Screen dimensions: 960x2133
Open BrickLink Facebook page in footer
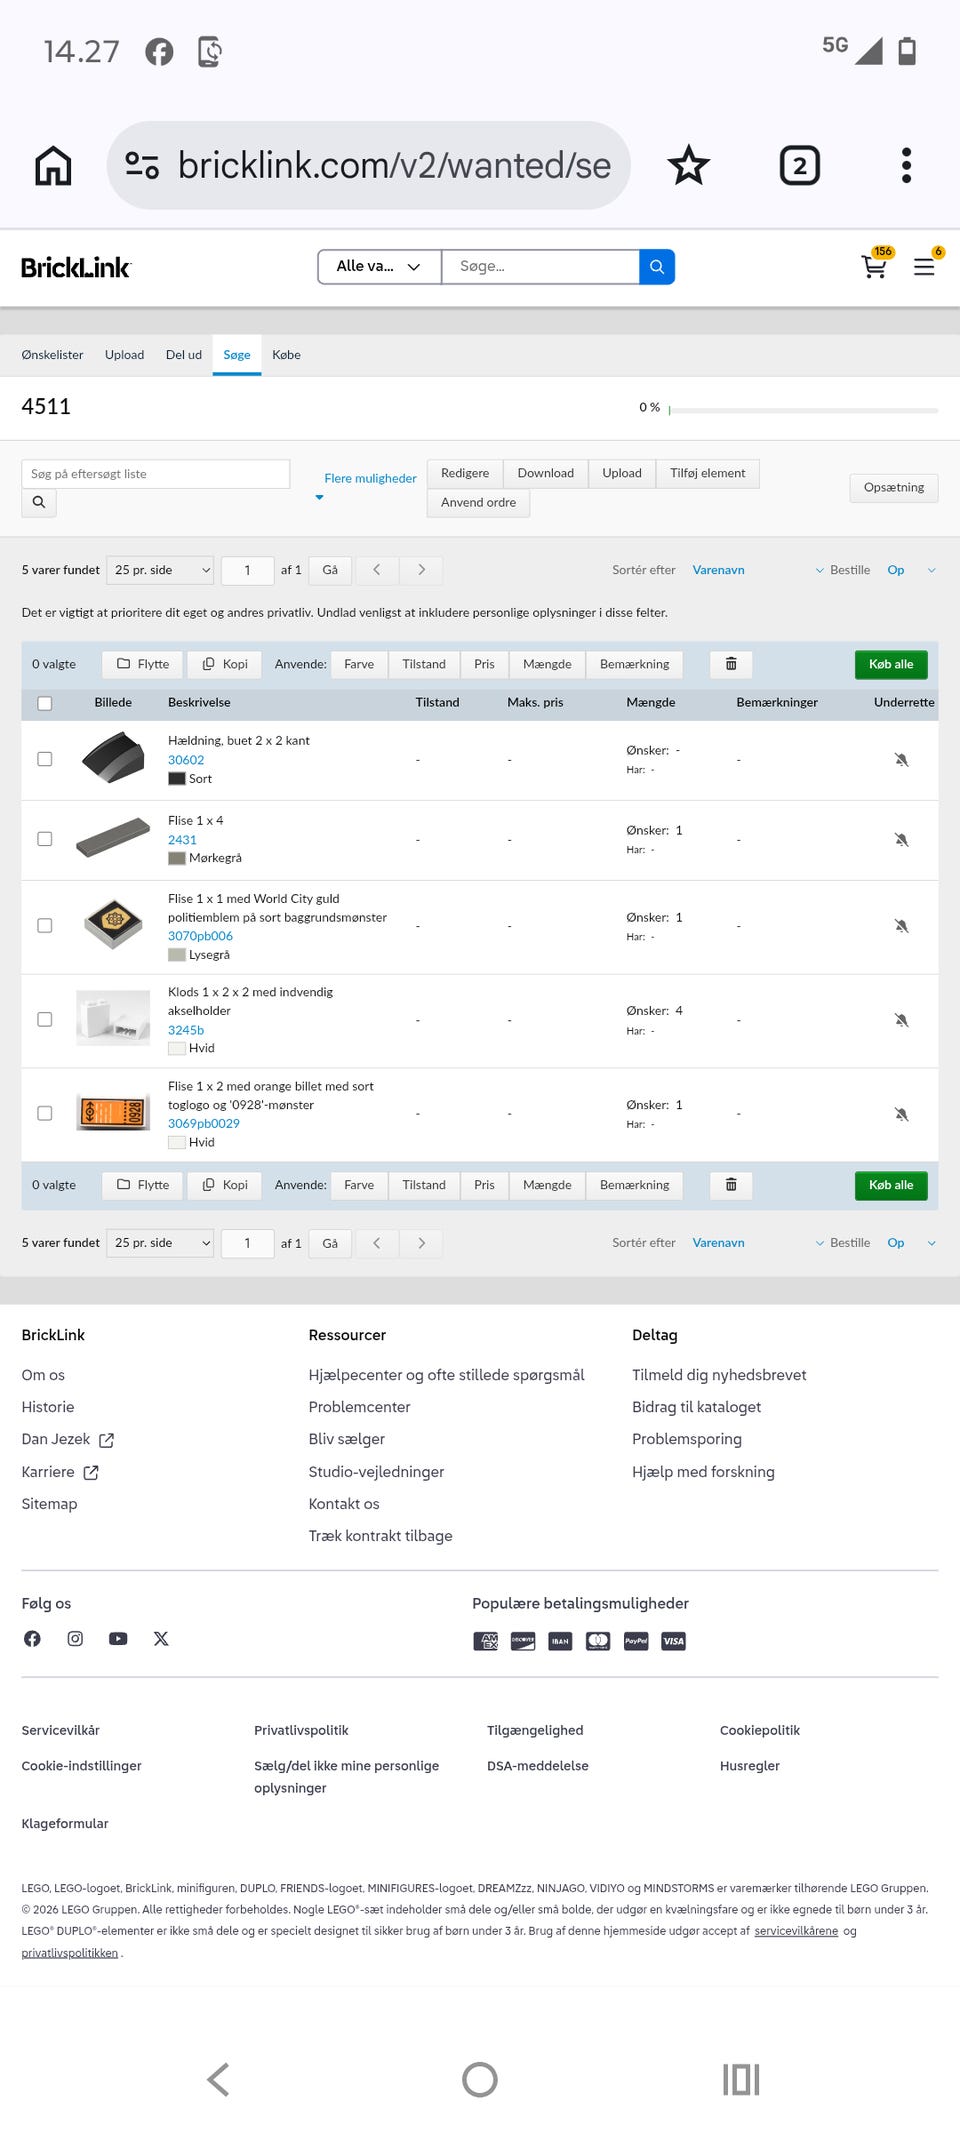click(x=32, y=1638)
